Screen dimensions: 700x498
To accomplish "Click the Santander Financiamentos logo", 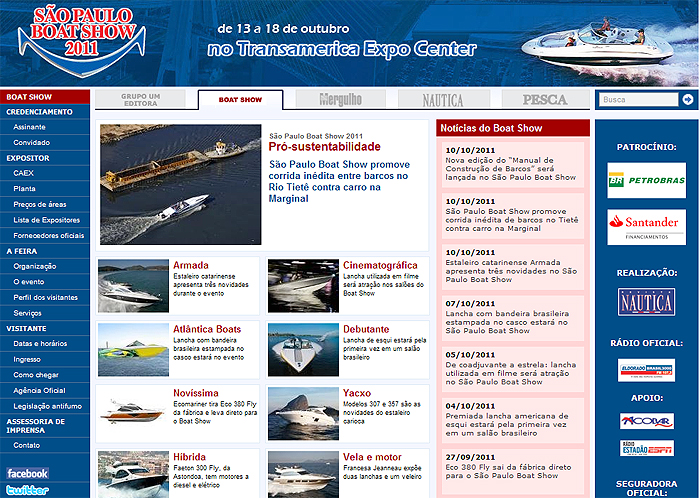I will click(646, 227).
